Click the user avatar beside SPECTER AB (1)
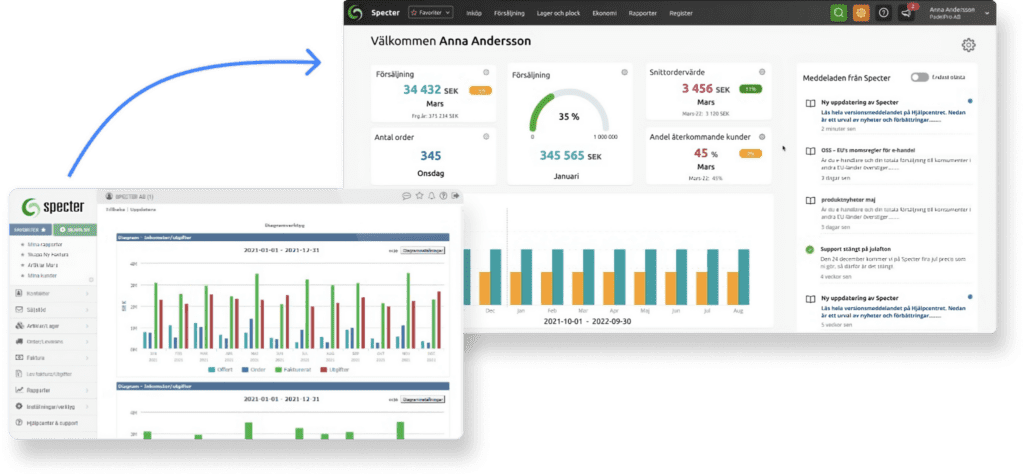Screen dimensions: 1024x476 point(109,196)
